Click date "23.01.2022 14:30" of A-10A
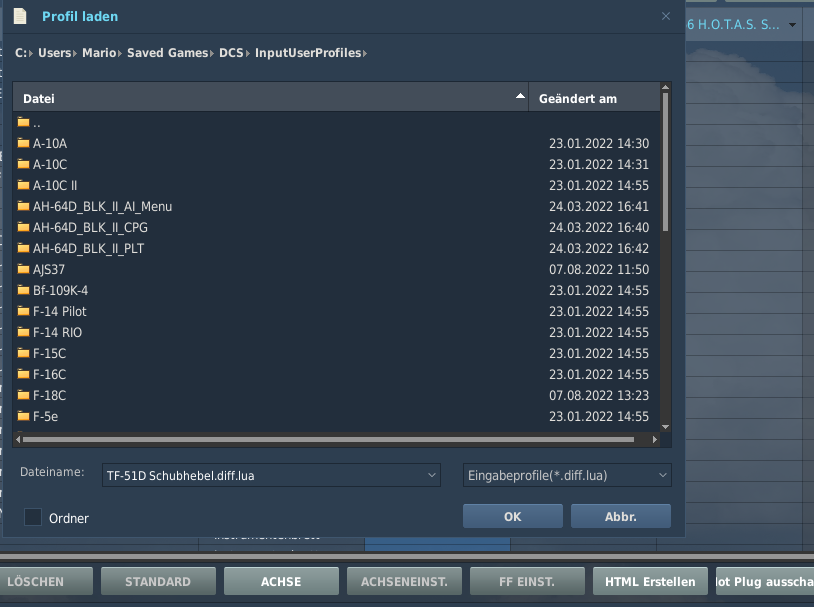 point(599,143)
